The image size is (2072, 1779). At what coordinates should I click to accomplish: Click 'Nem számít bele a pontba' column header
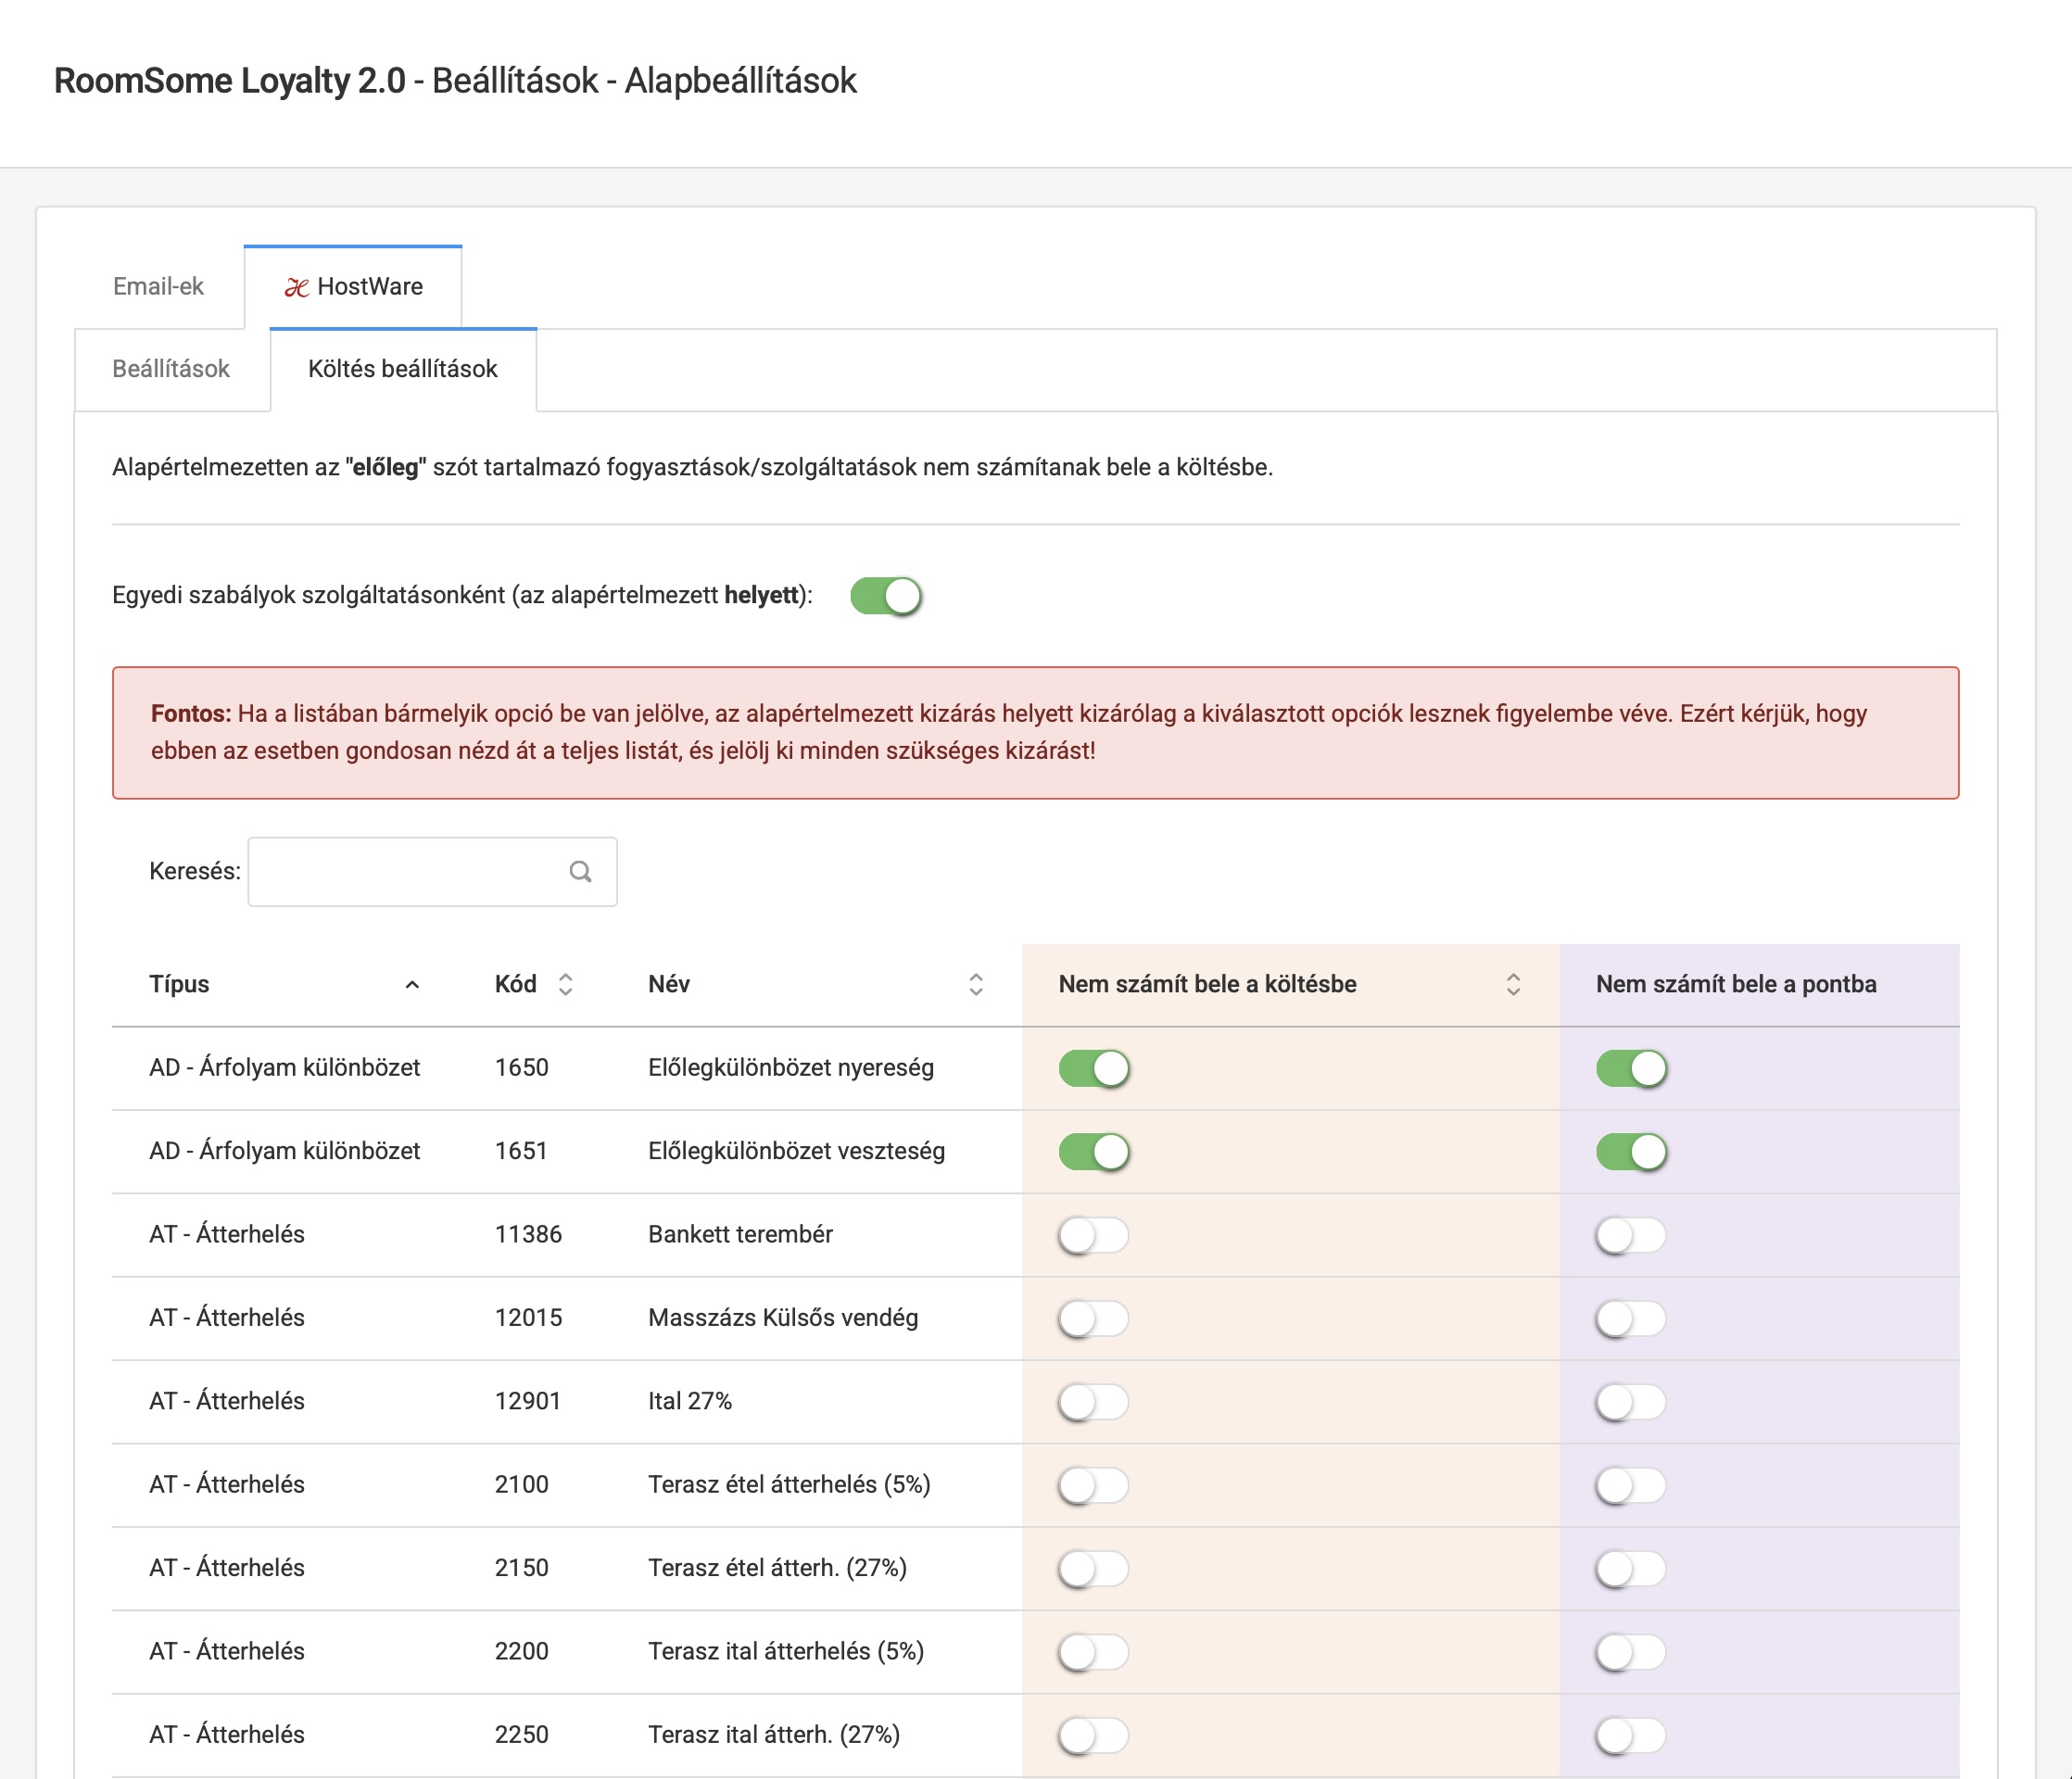click(1736, 985)
